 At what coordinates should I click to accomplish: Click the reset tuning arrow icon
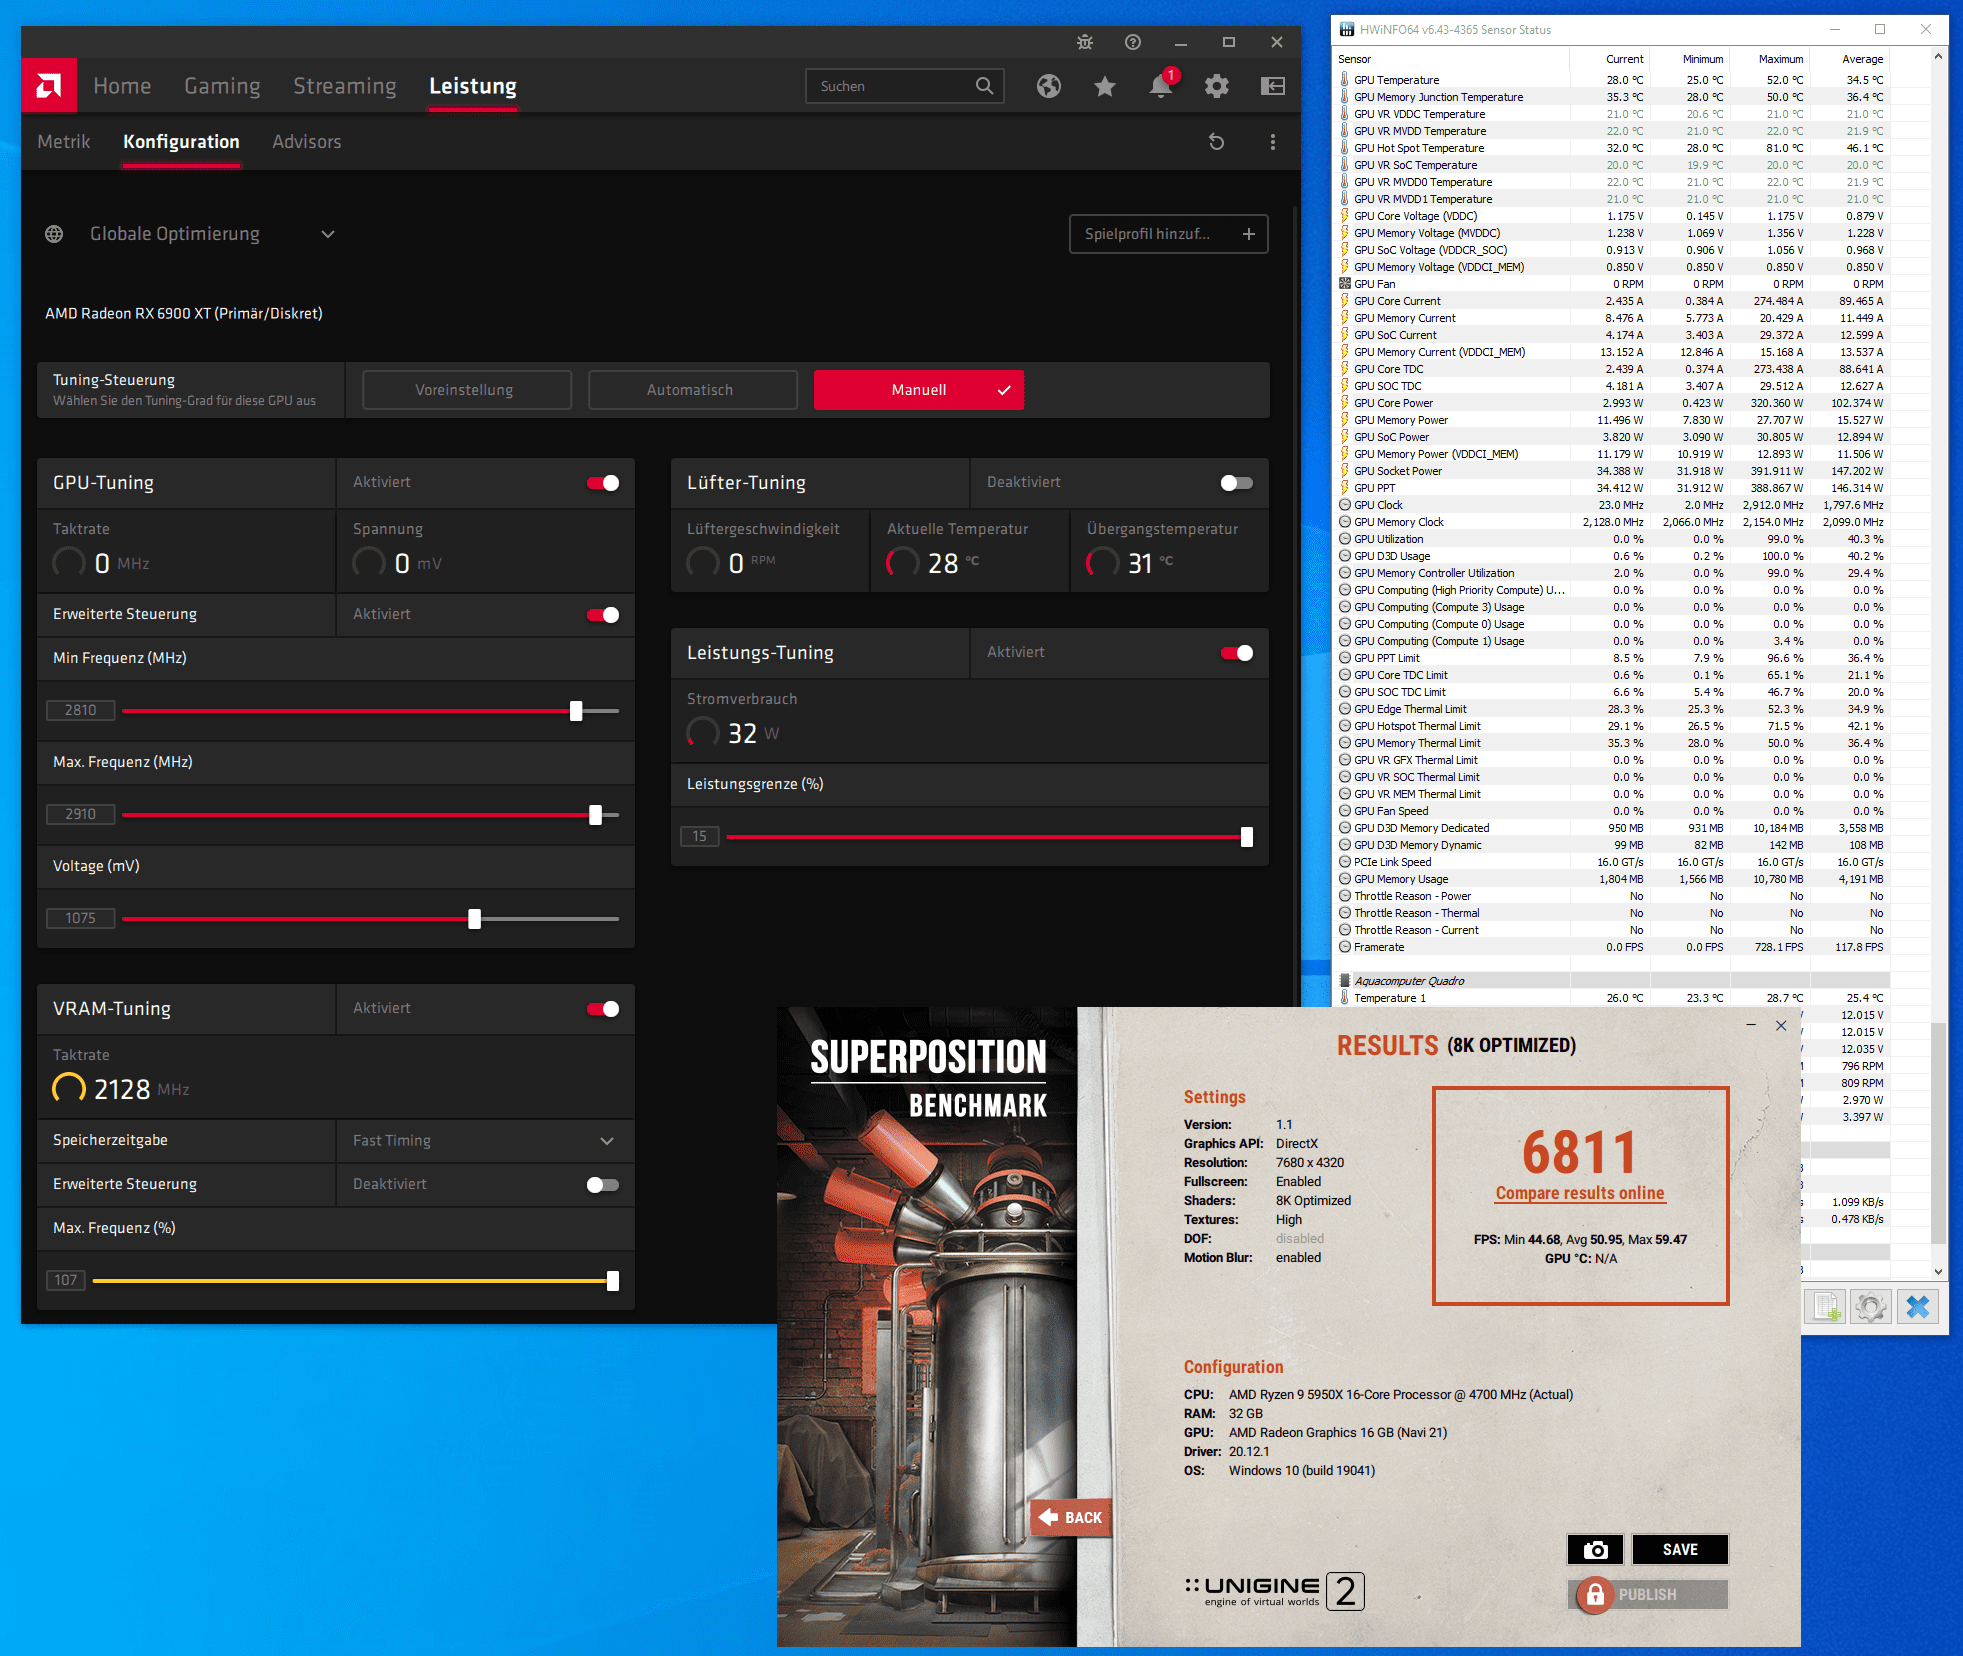point(1217,142)
